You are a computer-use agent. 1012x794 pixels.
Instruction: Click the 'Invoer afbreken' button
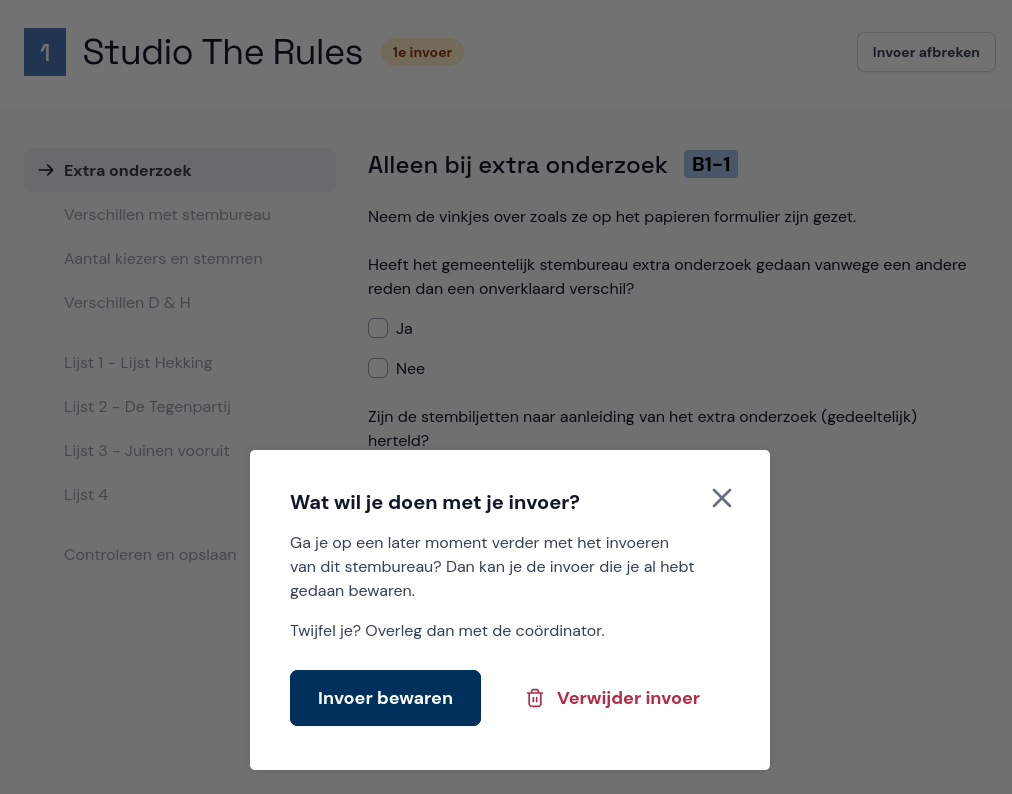click(x=926, y=52)
